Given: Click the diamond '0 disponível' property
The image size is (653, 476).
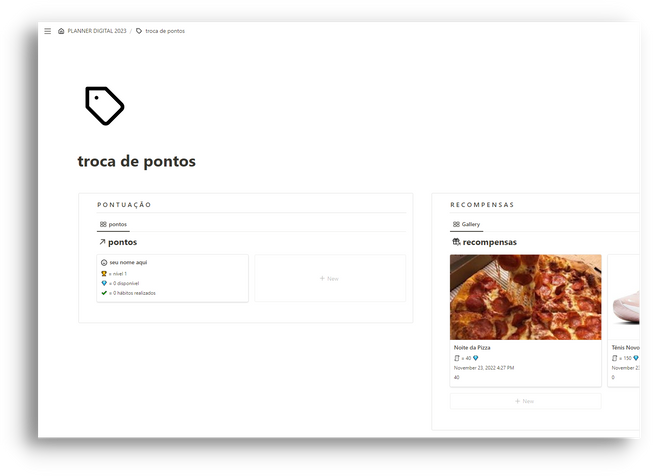Looking at the screenshot, I should (x=120, y=283).
